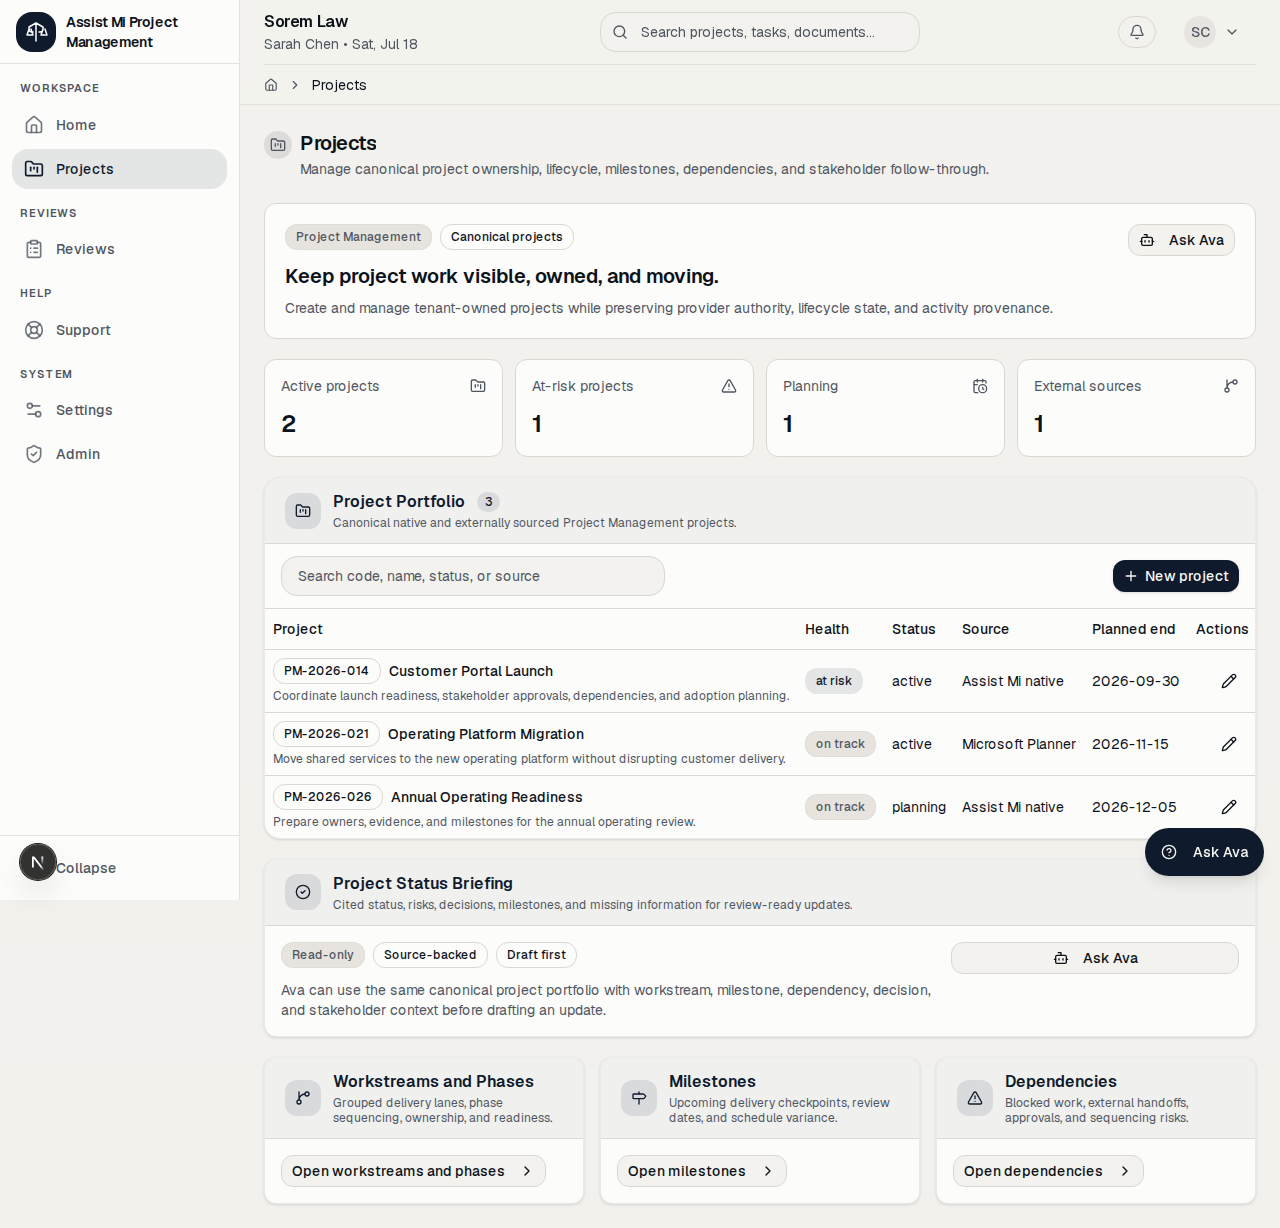Viewport: 1280px width, 1228px height.
Task: Create a New project
Action: pos(1176,576)
